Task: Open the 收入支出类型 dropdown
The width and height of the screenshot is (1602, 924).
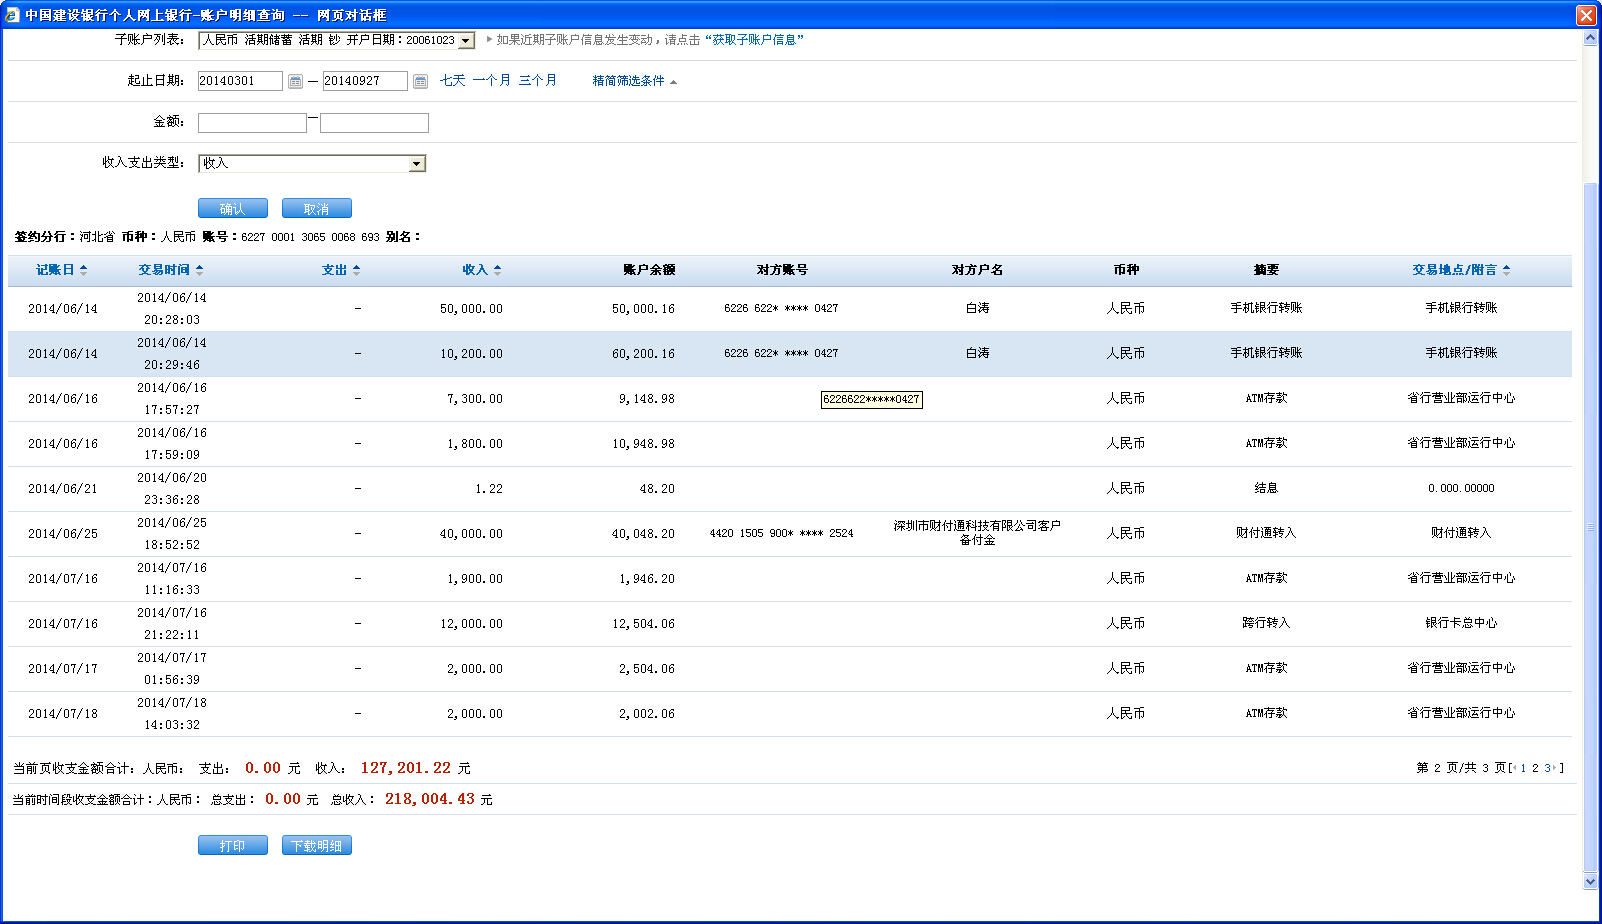Action: [x=417, y=164]
